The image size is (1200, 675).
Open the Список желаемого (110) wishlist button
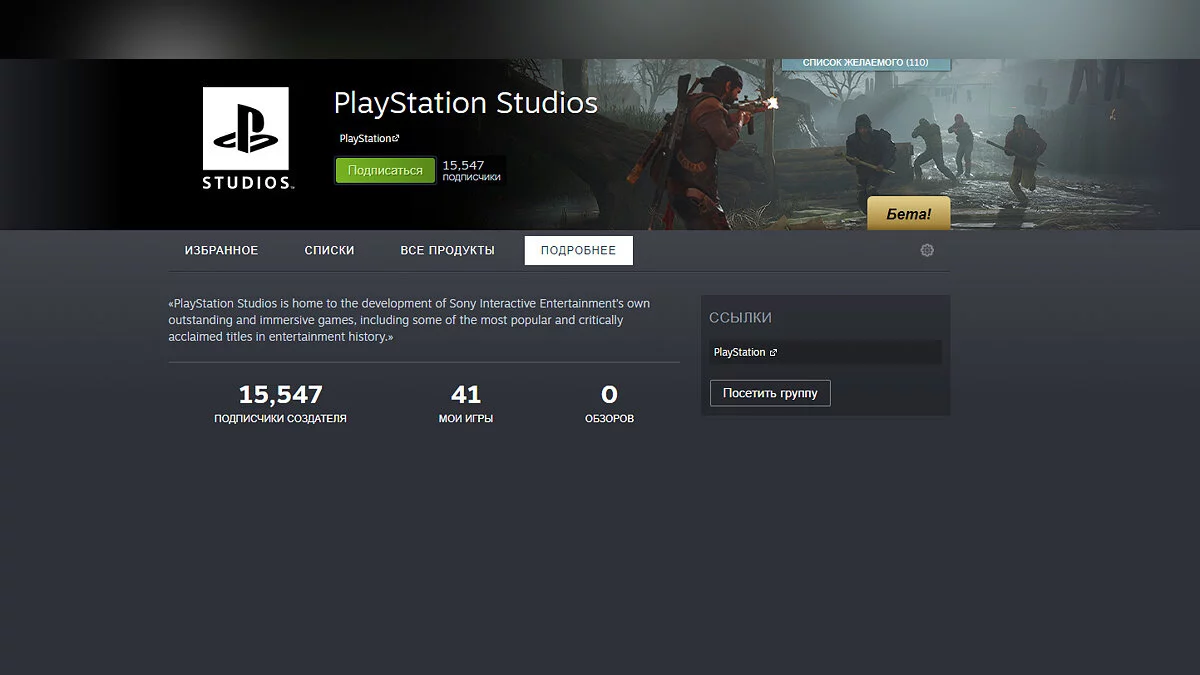coord(865,63)
